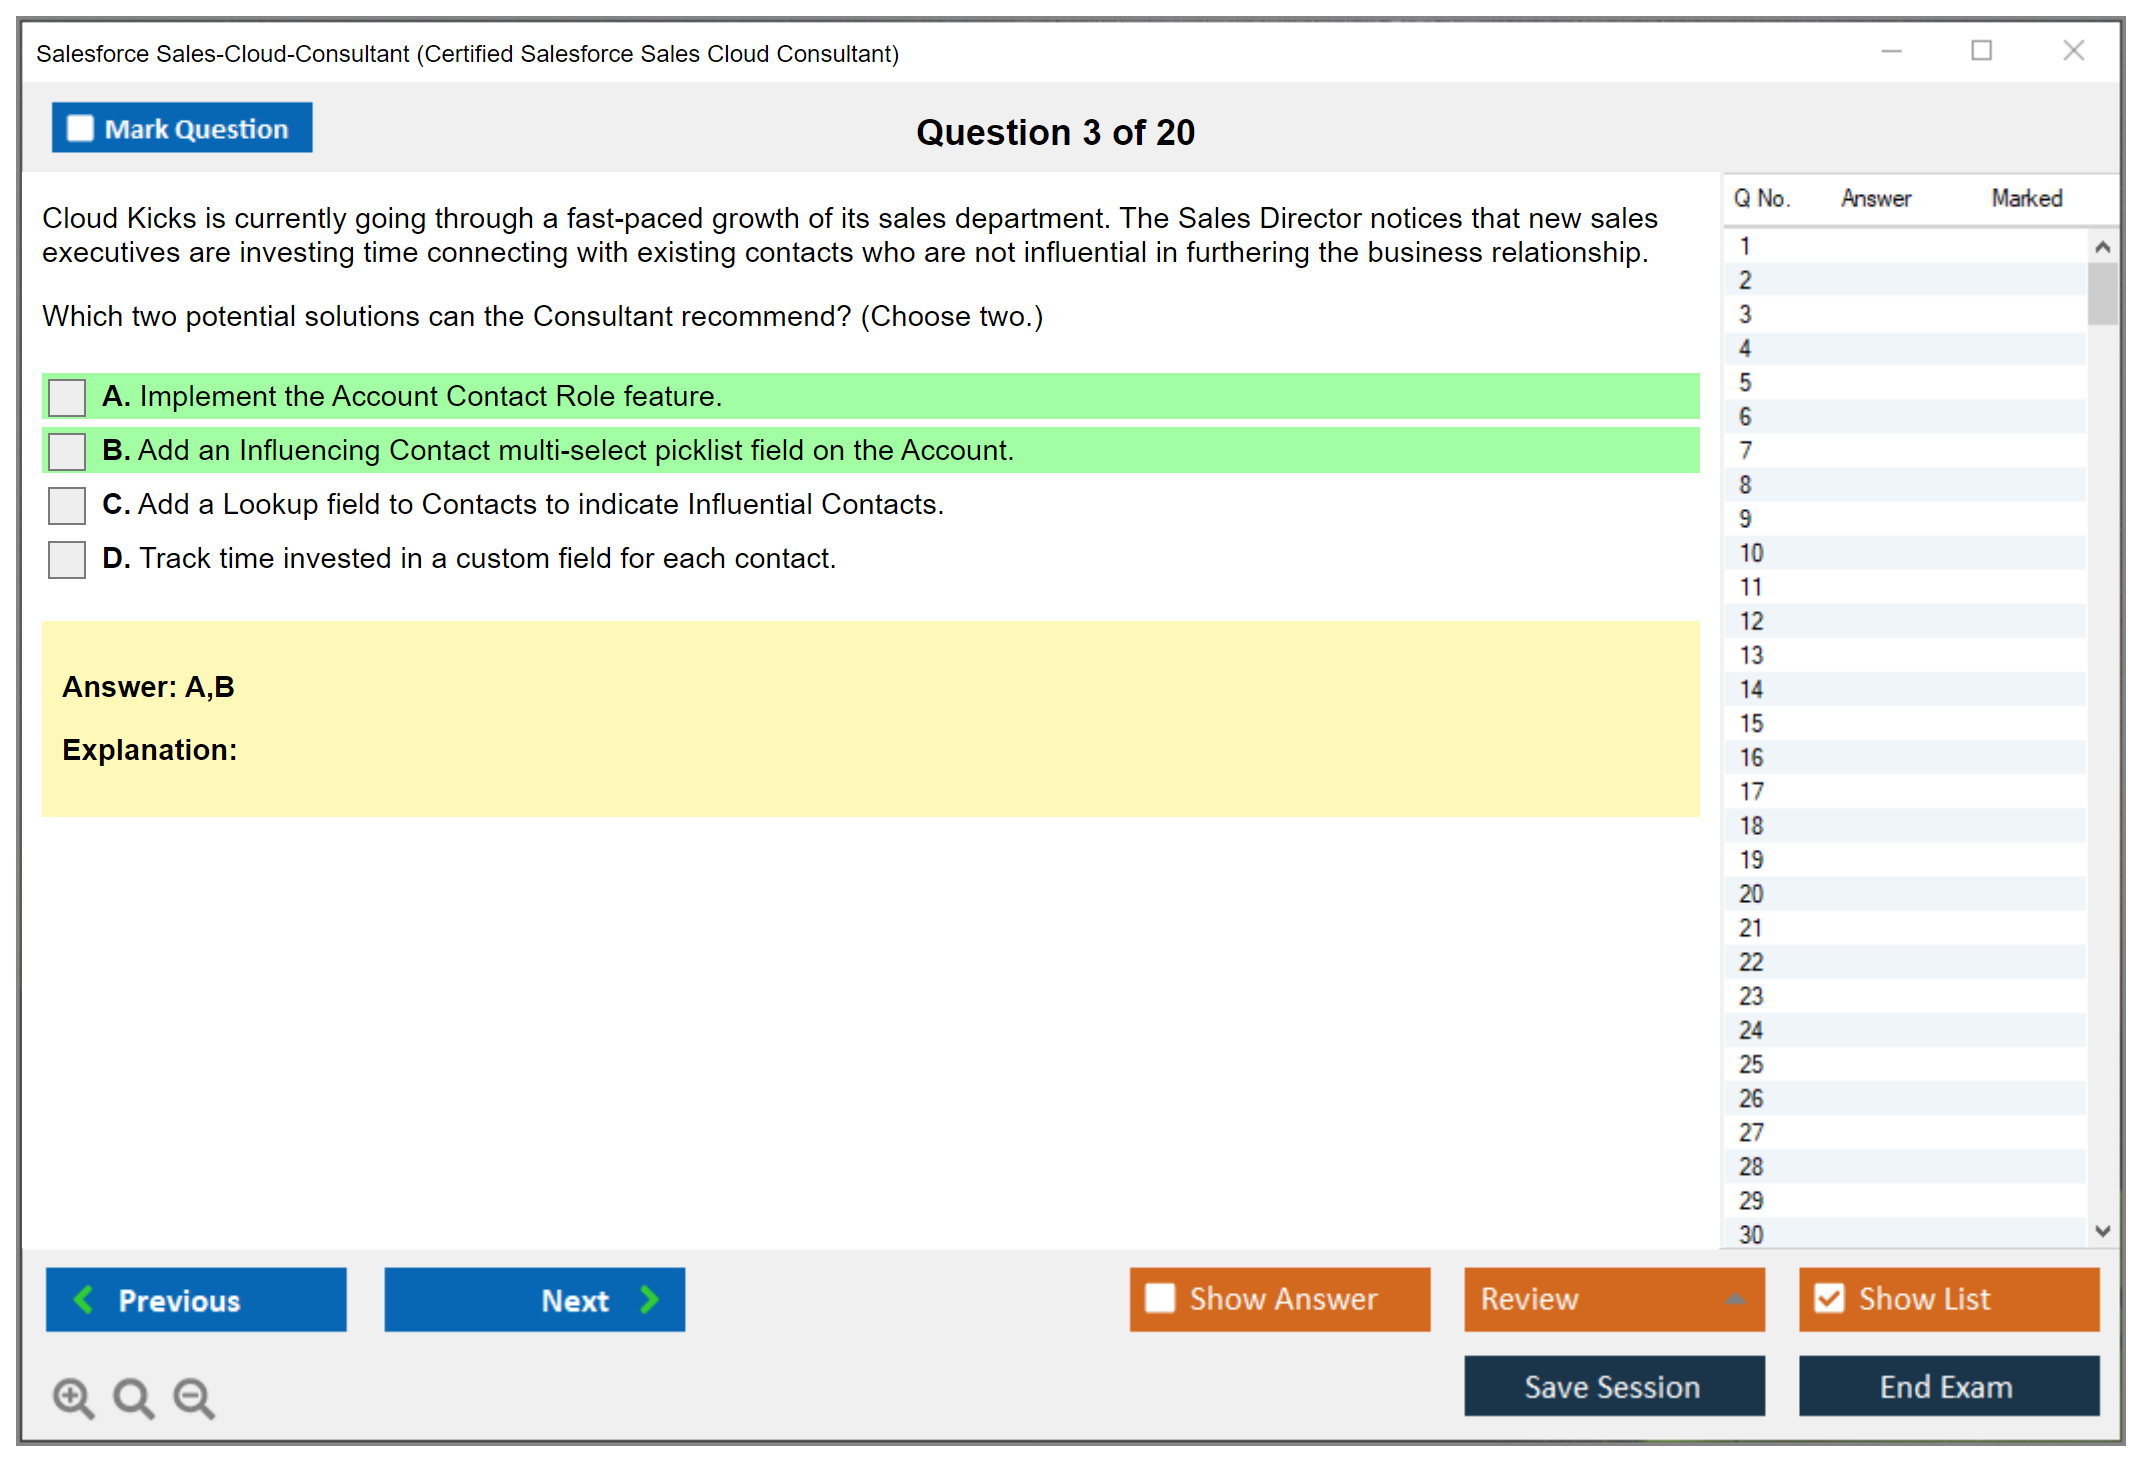Click the green left arrow on Previous
This screenshot has width=2150, height=1470.
coord(84,1299)
